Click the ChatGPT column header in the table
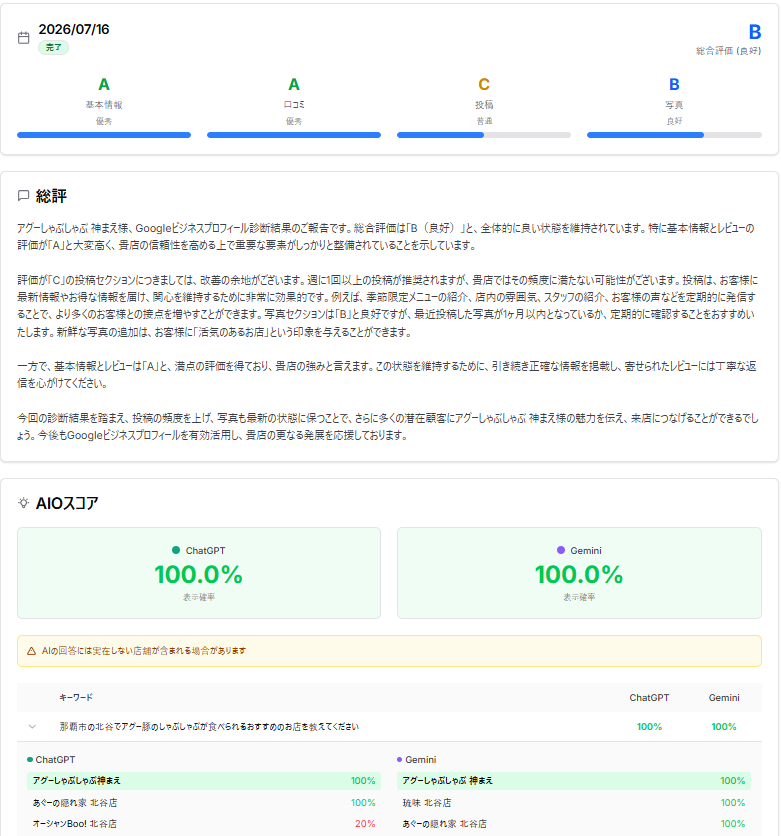The image size is (781, 836). point(649,697)
